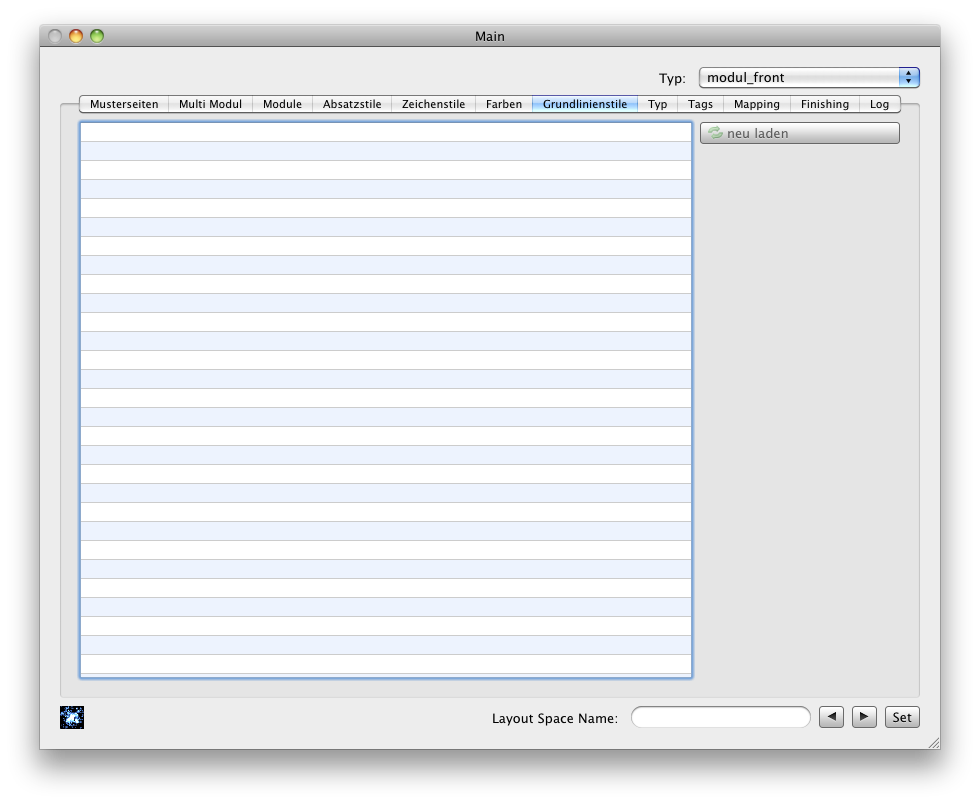The width and height of the screenshot is (980, 804).
Task: Click the next arrow button
Action: pos(864,717)
